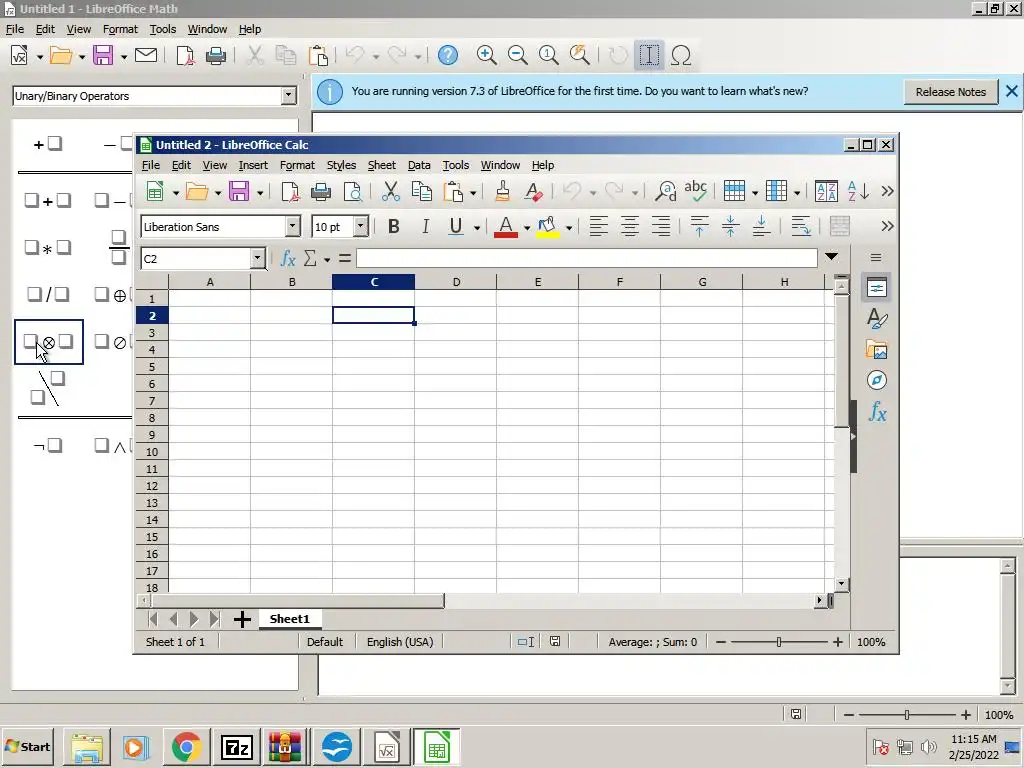Open the sidebar Styles deck

point(876,319)
